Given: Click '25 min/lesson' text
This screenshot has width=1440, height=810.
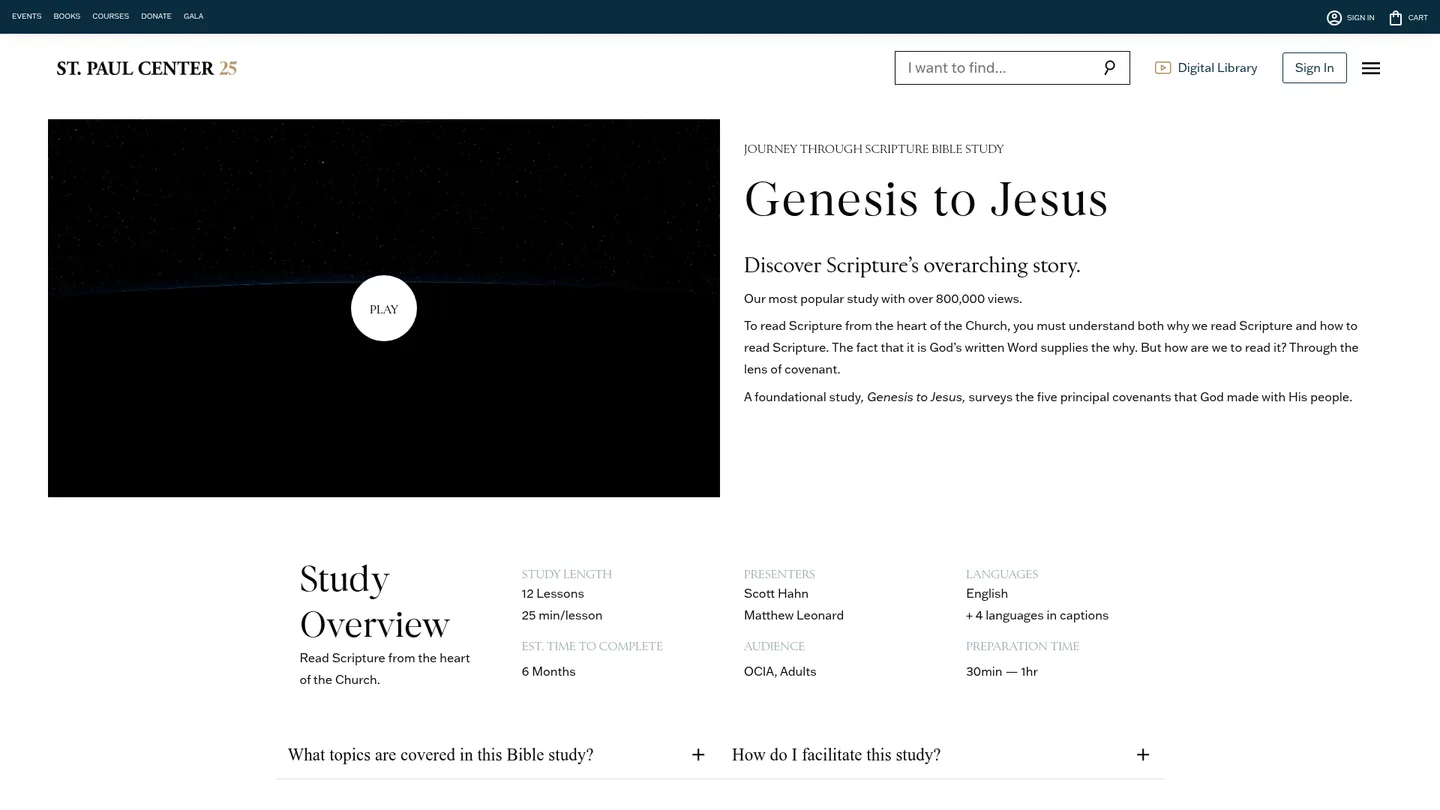Looking at the screenshot, I should pos(562,616).
